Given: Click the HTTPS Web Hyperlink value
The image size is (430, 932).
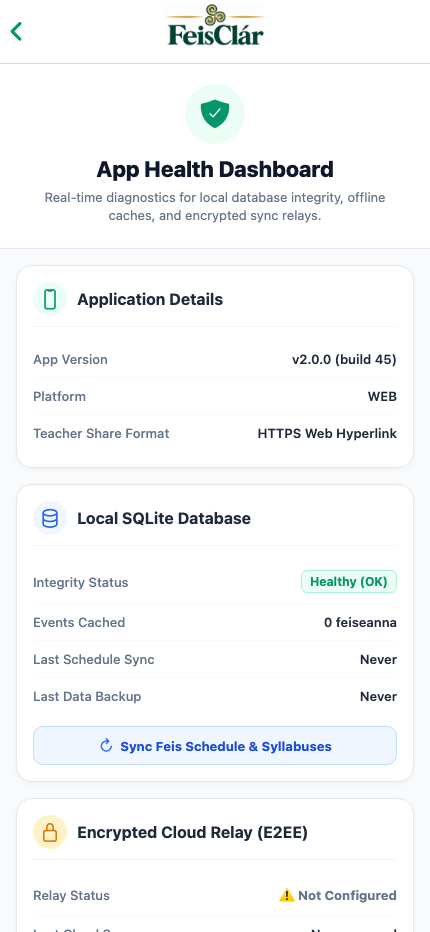Looking at the screenshot, I should point(327,433).
